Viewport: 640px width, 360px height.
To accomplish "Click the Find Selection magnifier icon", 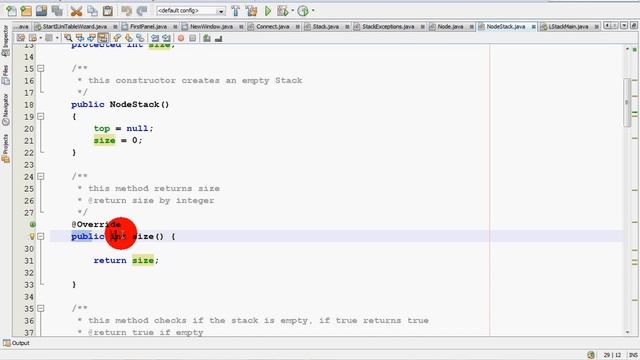I will [68, 38].
